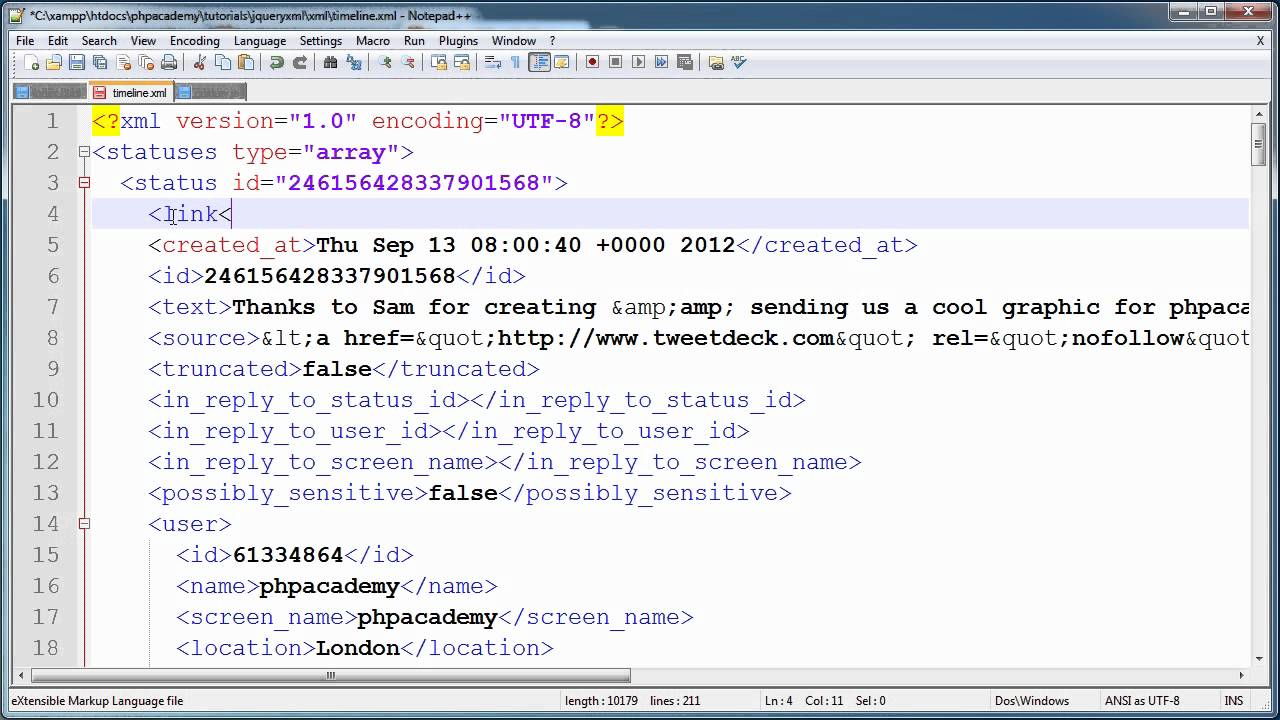
Task: Click line number 9 in the margin
Action: pyautogui.click(x=52, y=369)
